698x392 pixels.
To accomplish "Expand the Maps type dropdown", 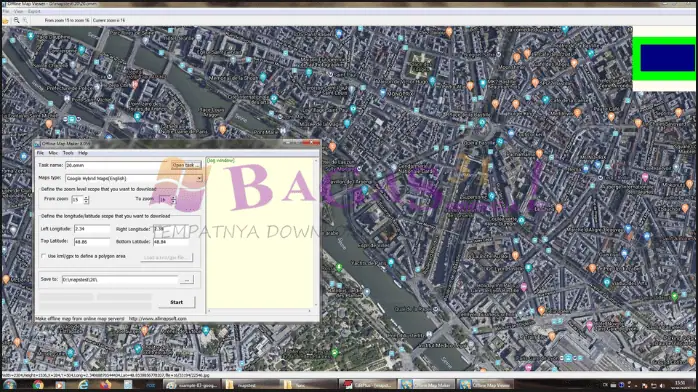I will click(199, 178).
